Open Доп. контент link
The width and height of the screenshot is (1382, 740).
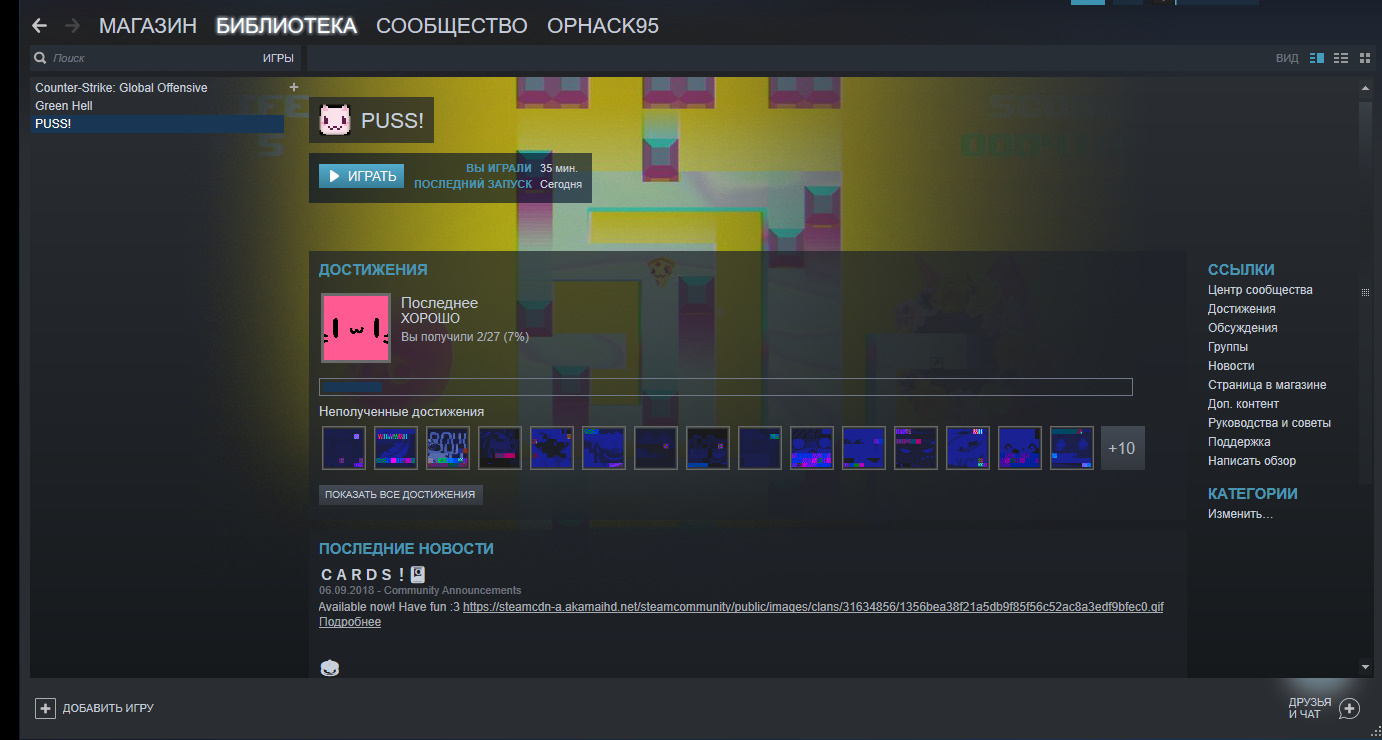1243,404
